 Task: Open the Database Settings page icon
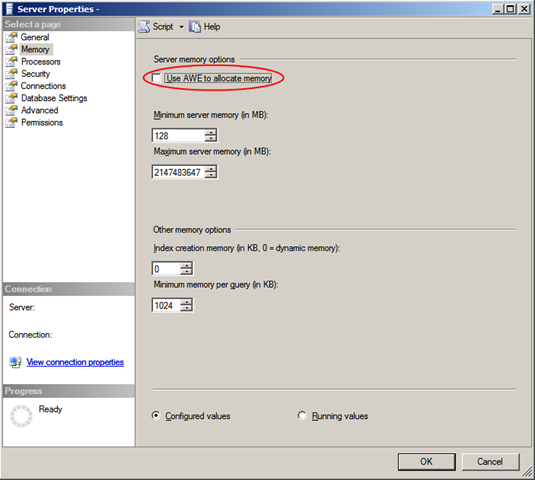click(x=11, y=98)
